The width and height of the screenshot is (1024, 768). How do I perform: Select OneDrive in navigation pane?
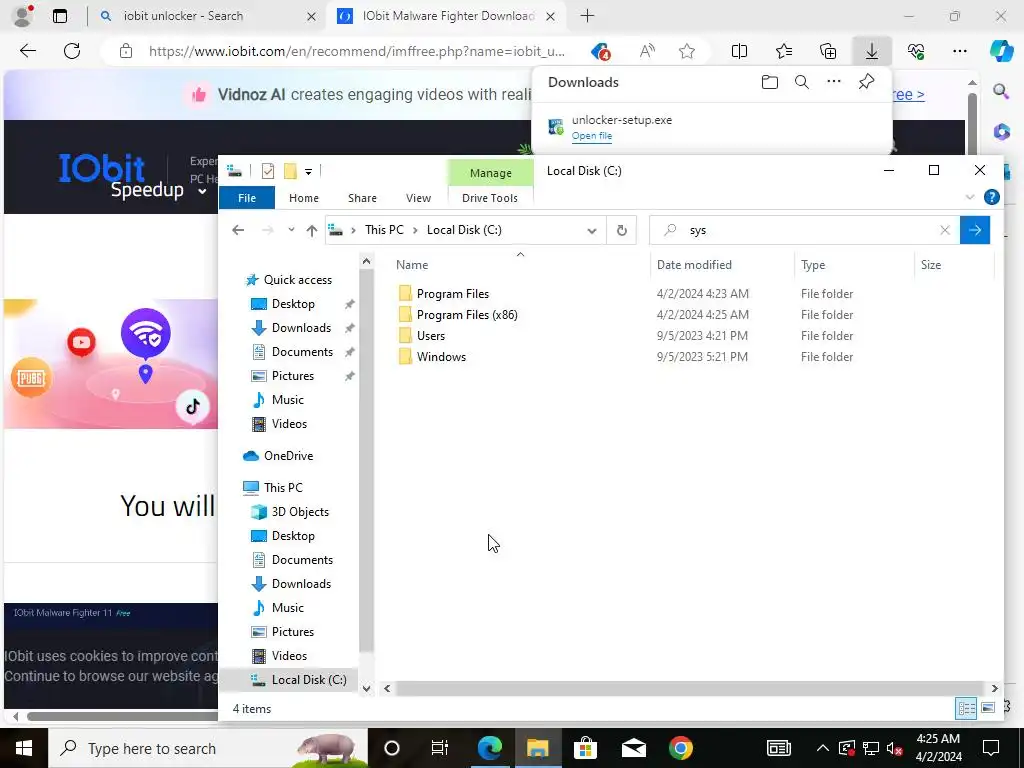[288, 456]
